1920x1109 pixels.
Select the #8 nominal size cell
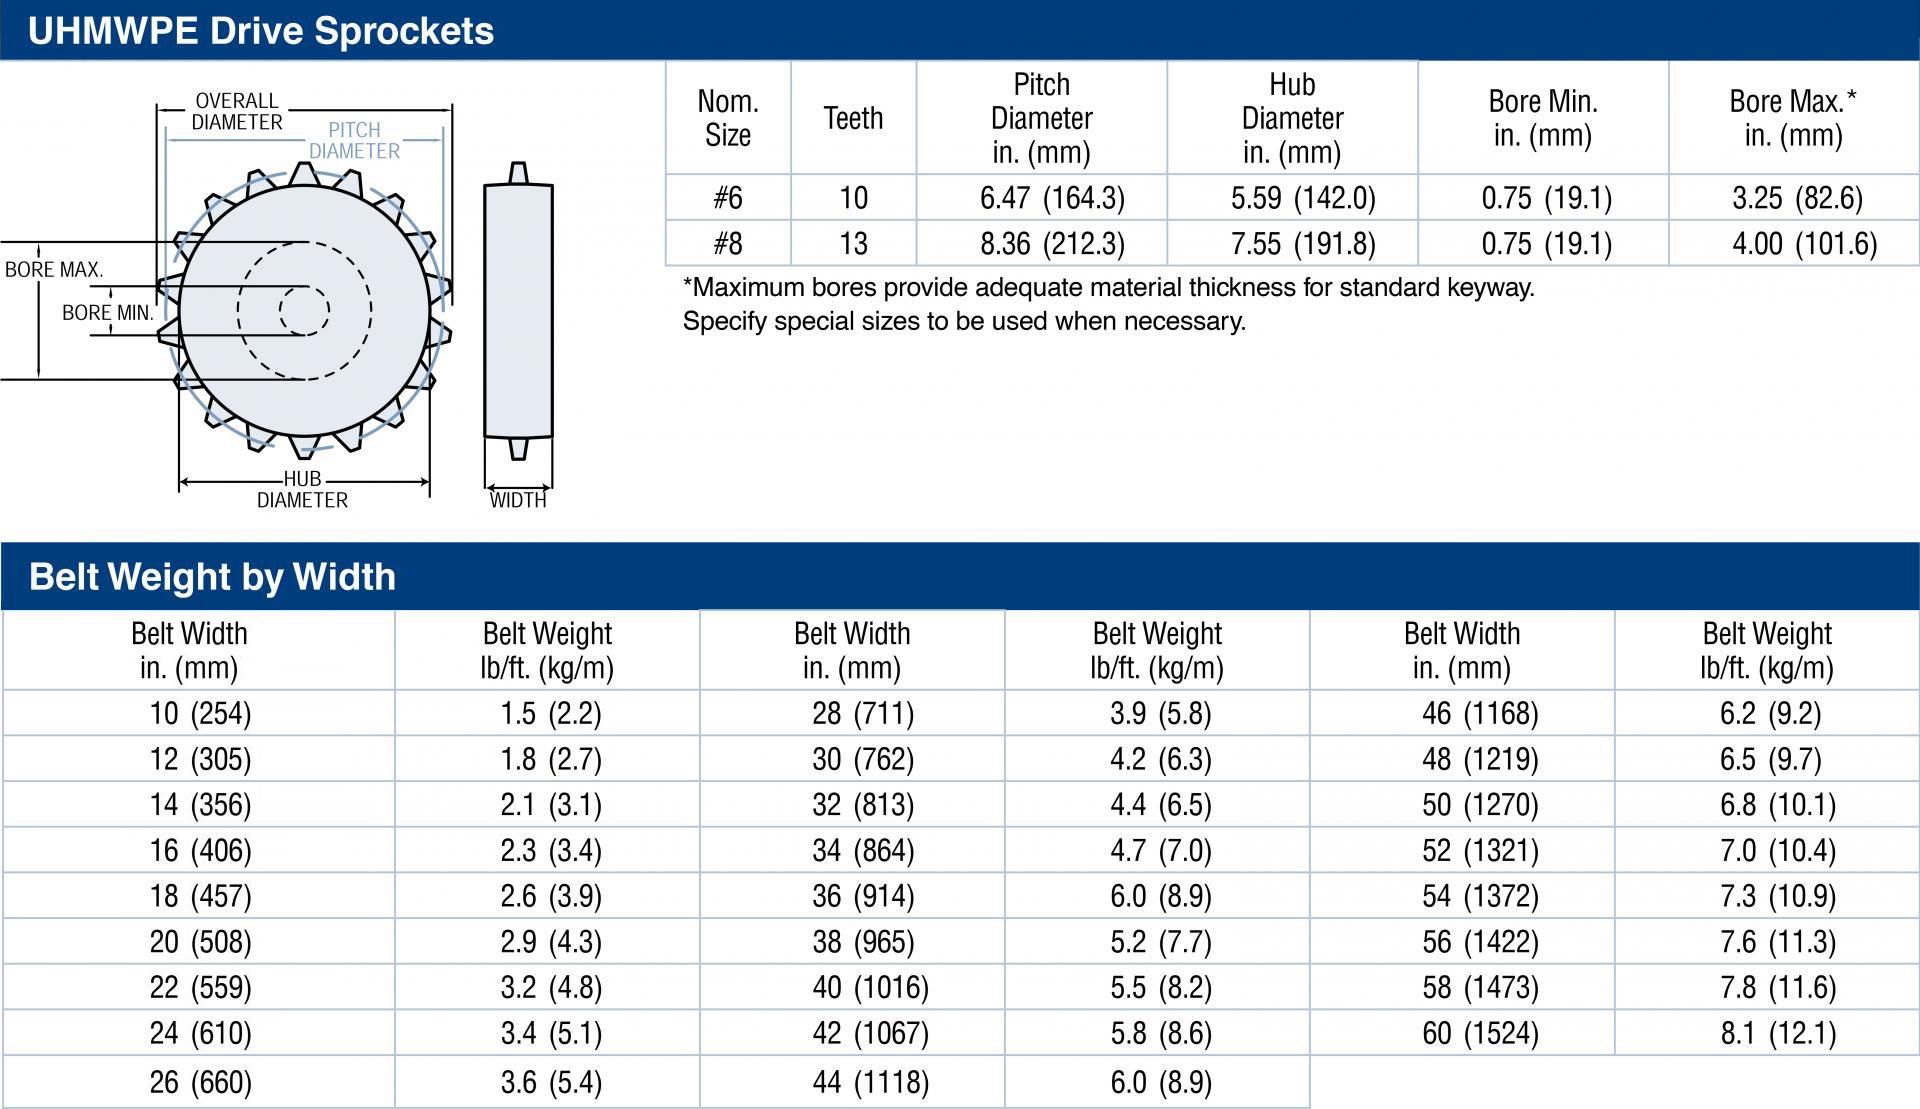(x=728, y=244)
